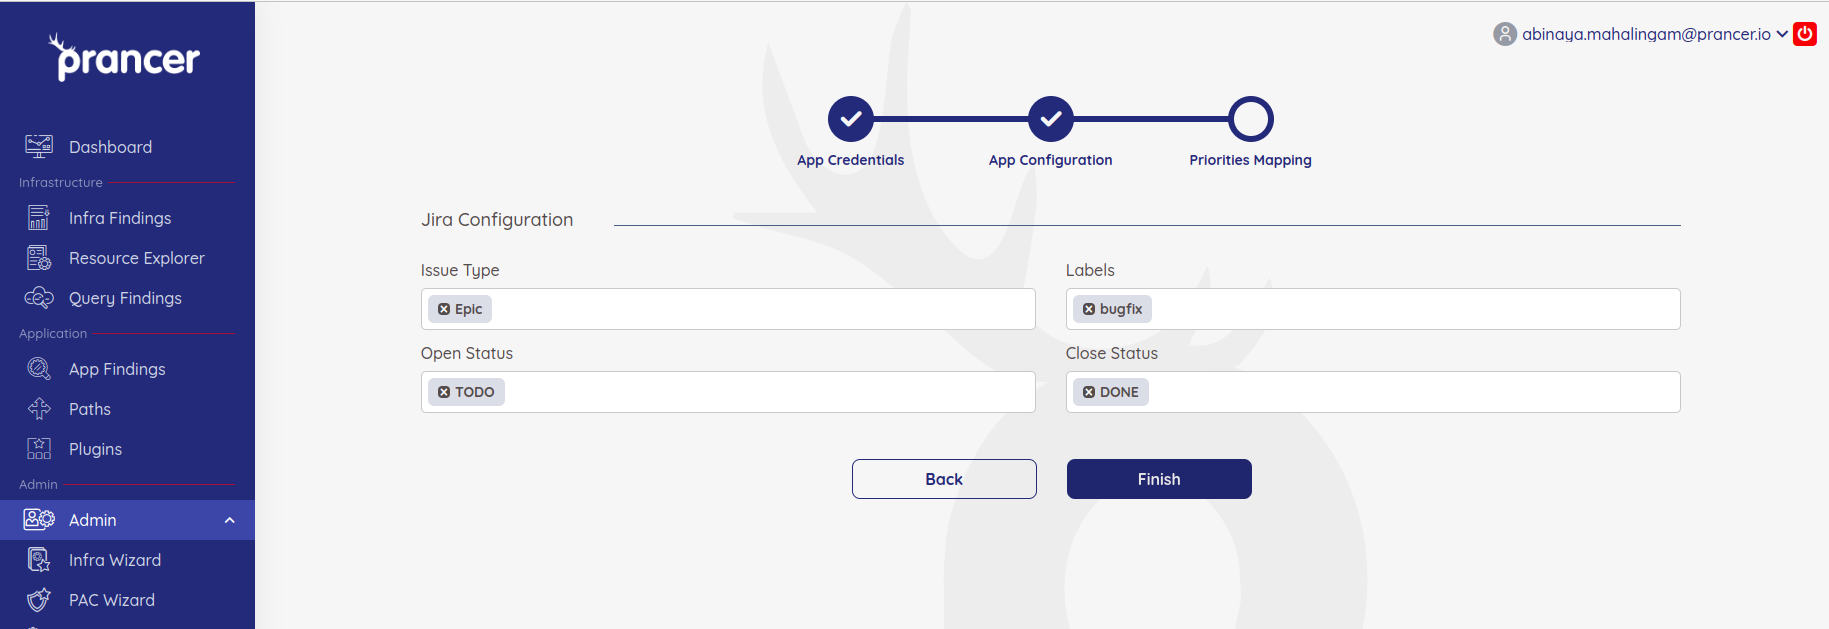
Task: Expand the user account dropdown arrow
Action: [1782, 34]
